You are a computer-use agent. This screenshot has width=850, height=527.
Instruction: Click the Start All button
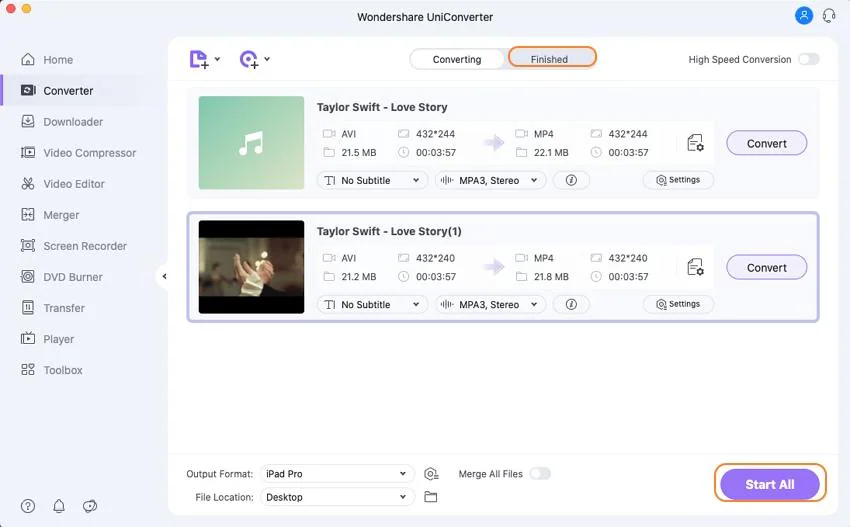point(770,484)
